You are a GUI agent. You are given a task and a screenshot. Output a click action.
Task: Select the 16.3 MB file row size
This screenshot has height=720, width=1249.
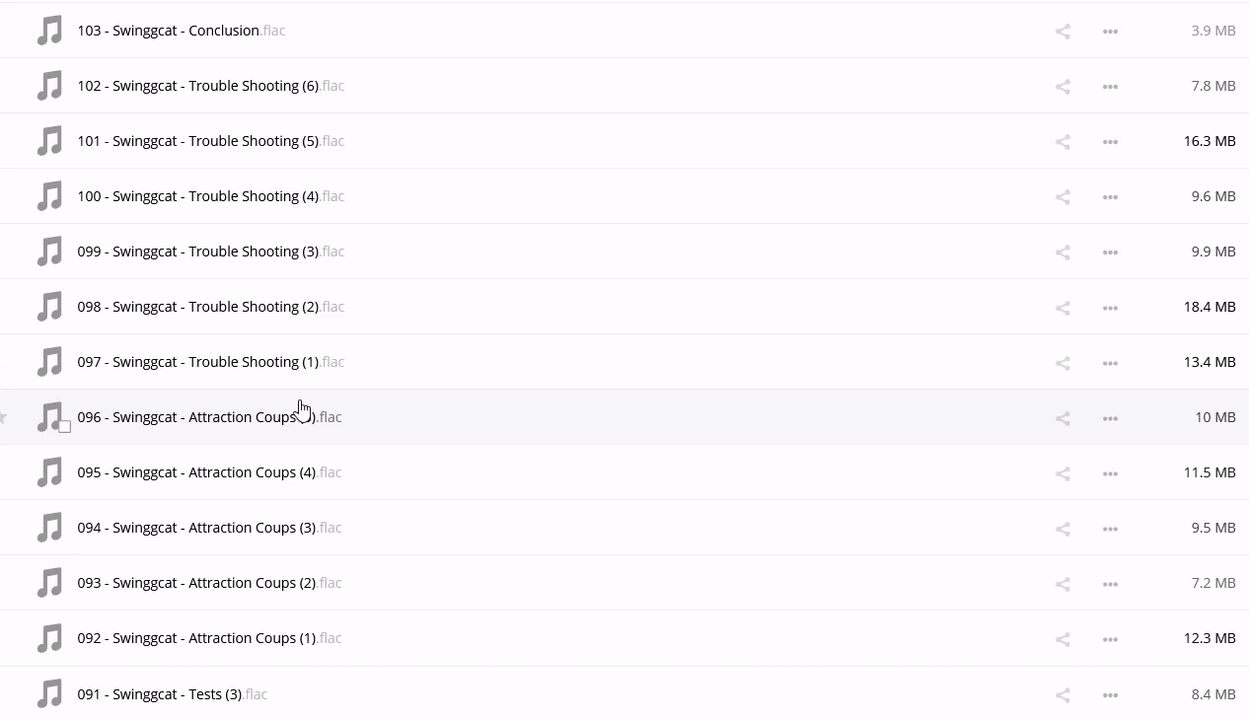click(x=1209, y=141)
